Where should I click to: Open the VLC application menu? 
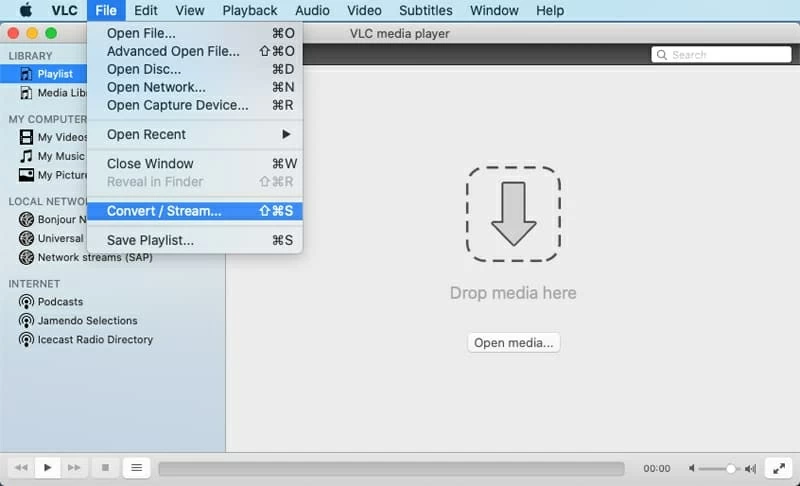click(64, 10)
